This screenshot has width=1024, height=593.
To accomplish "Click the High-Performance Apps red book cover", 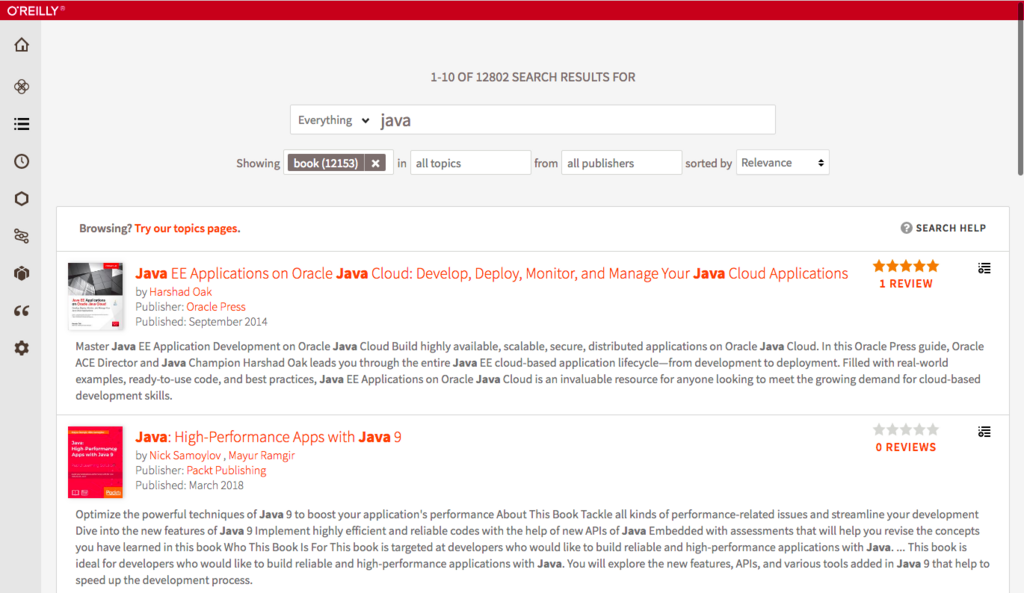I will click(x=95, y=462).
